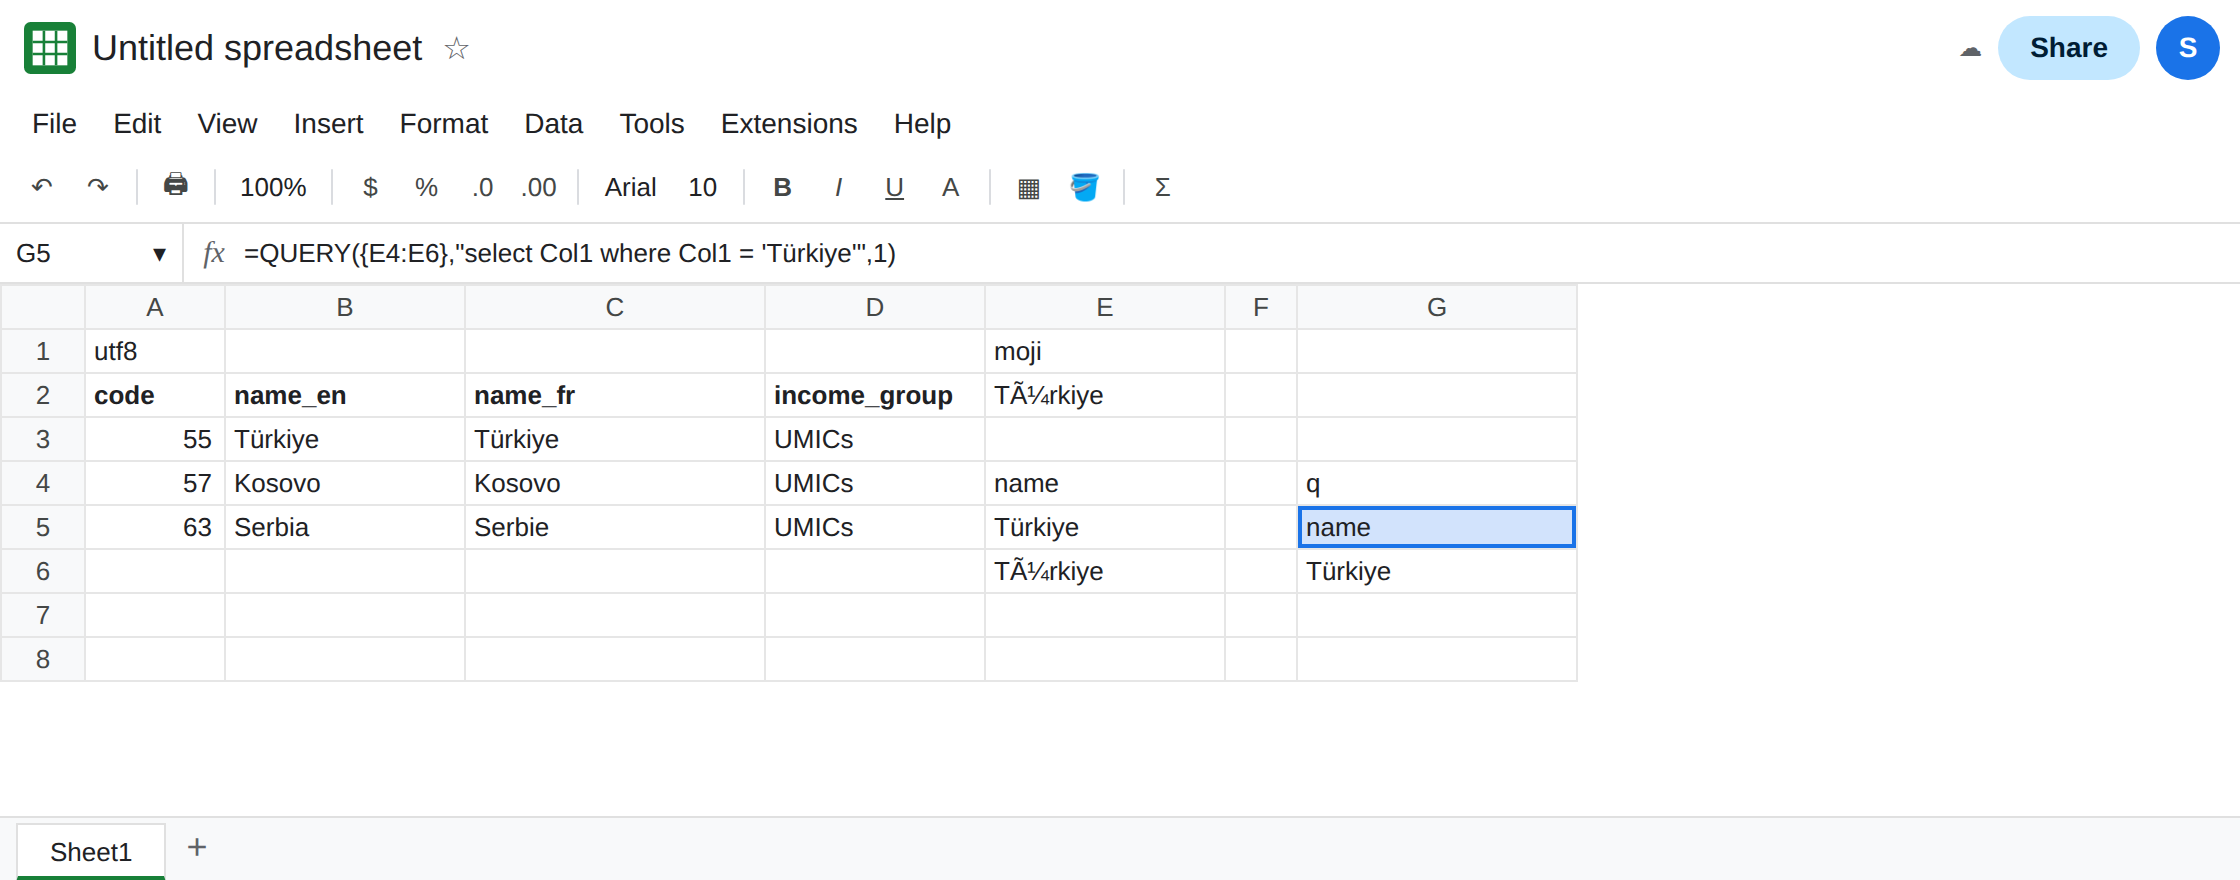Select the income_group header cell
This screenshot has width=2240, height=880.
point(875,395)
